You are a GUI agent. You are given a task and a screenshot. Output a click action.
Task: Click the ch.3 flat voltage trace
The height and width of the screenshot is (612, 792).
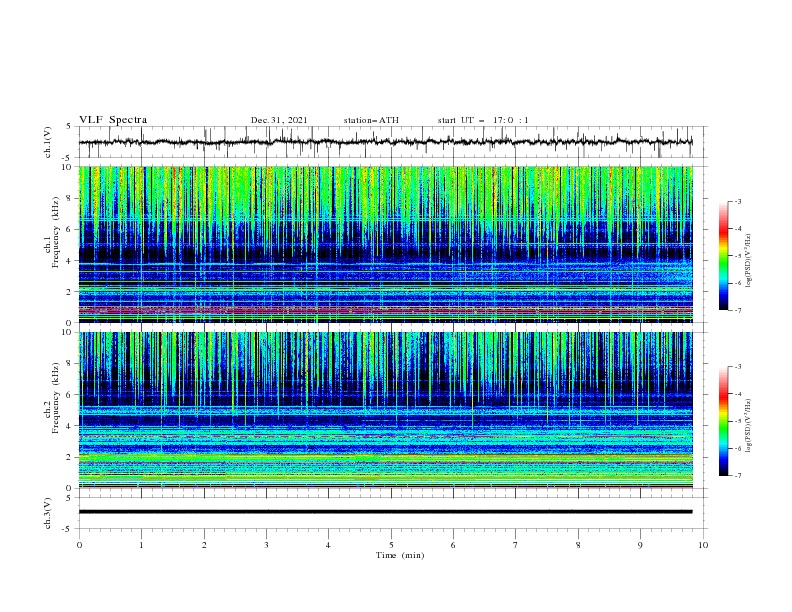(x=385, y=512)
